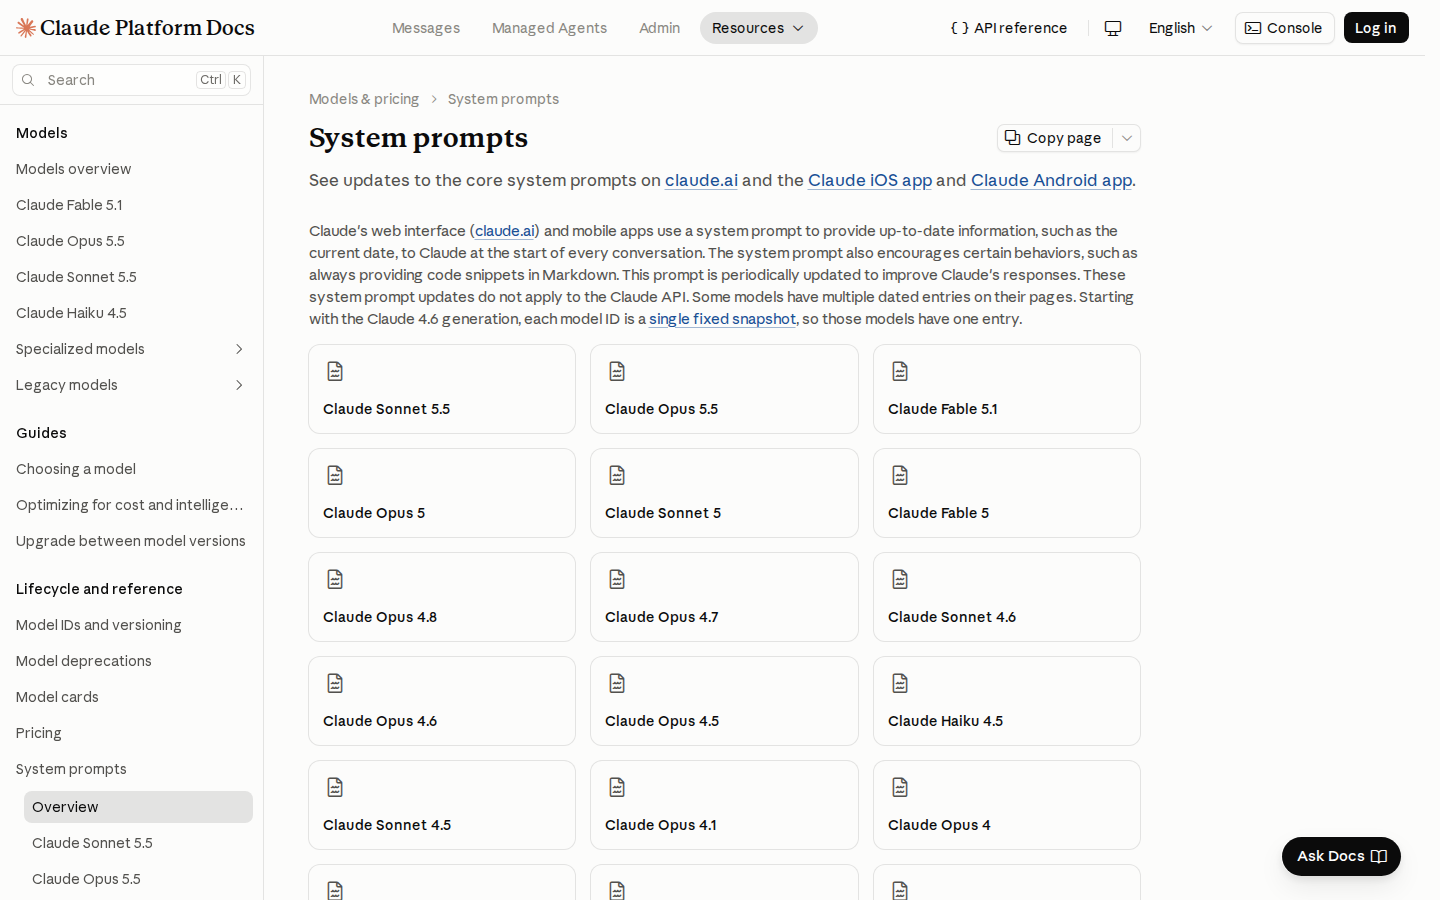This screenshot has height=900, width=1440.
Task: Follow the Claude iOS app link
Action: point(870,180)
